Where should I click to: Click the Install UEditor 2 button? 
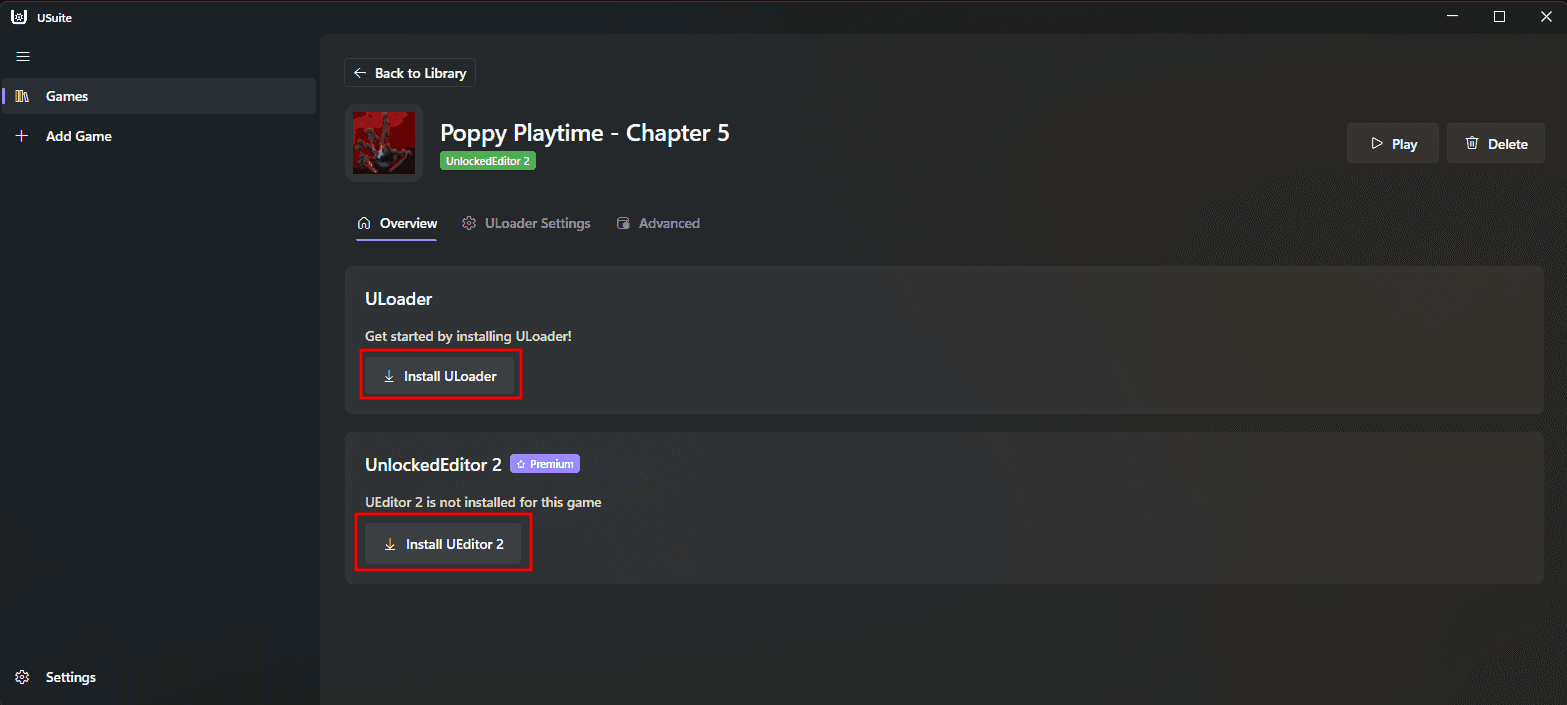click(443, 544)
